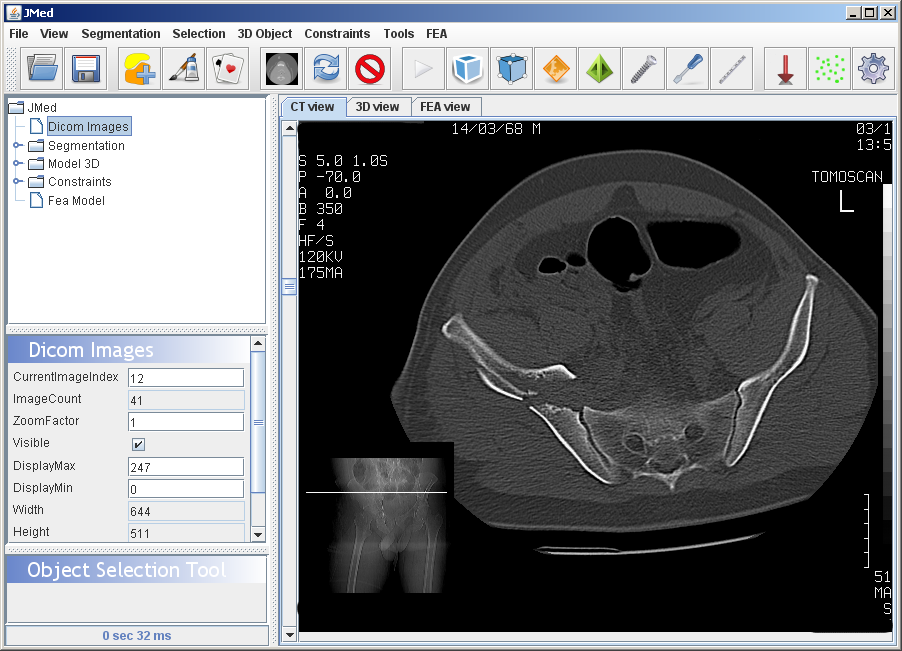This screenshot has width=902, height=651.
Task: Click the CT view vertical slice slider handle
Action: coord(289,287)
